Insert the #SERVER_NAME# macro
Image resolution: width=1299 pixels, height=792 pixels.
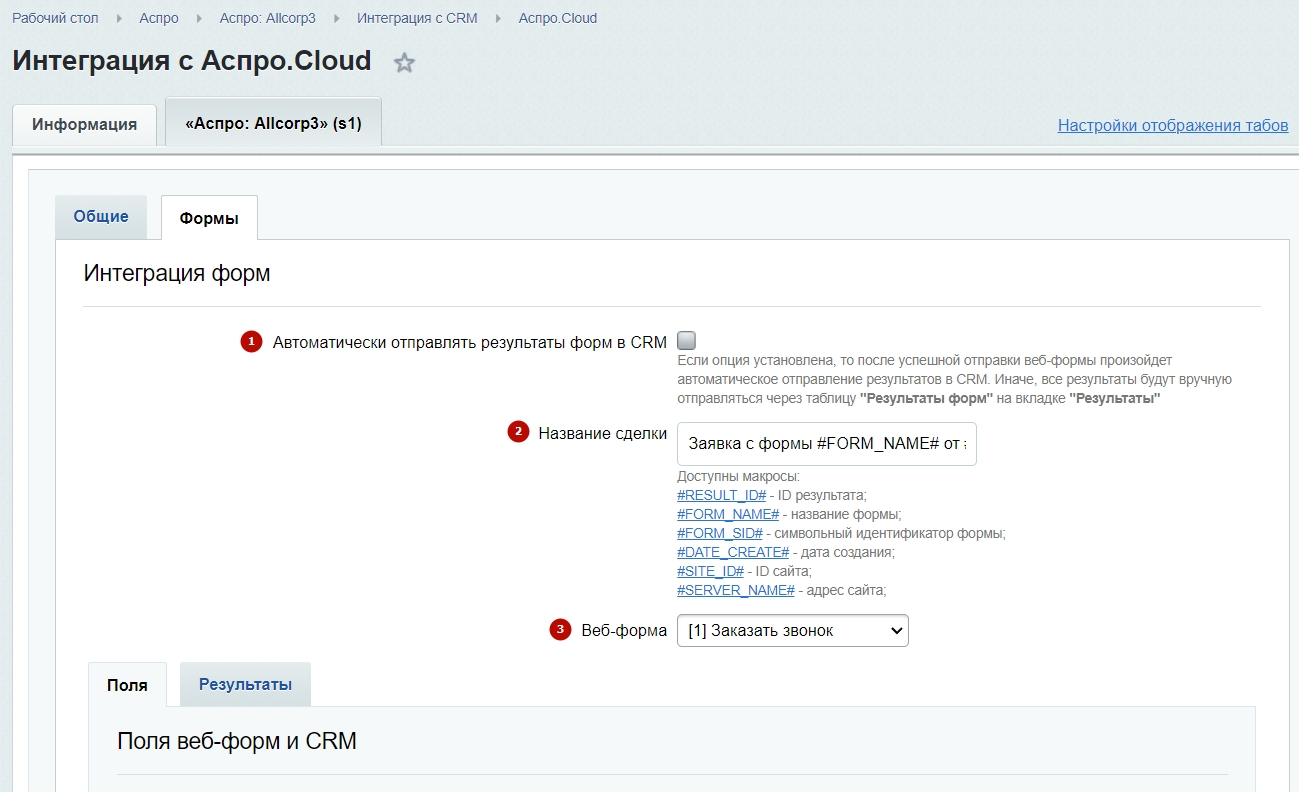[x=736, y=590]
